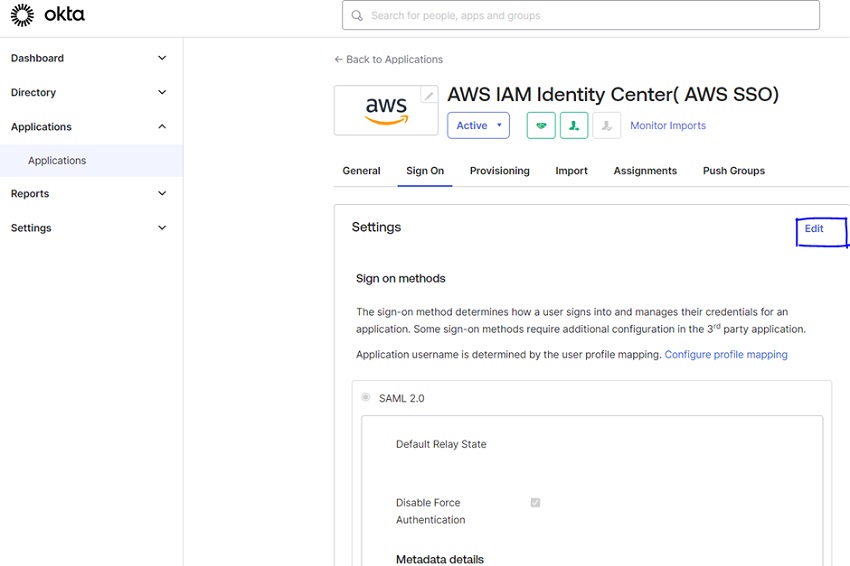
Task: Open the Push Groups tab
Action: click(x=733, y=171)
